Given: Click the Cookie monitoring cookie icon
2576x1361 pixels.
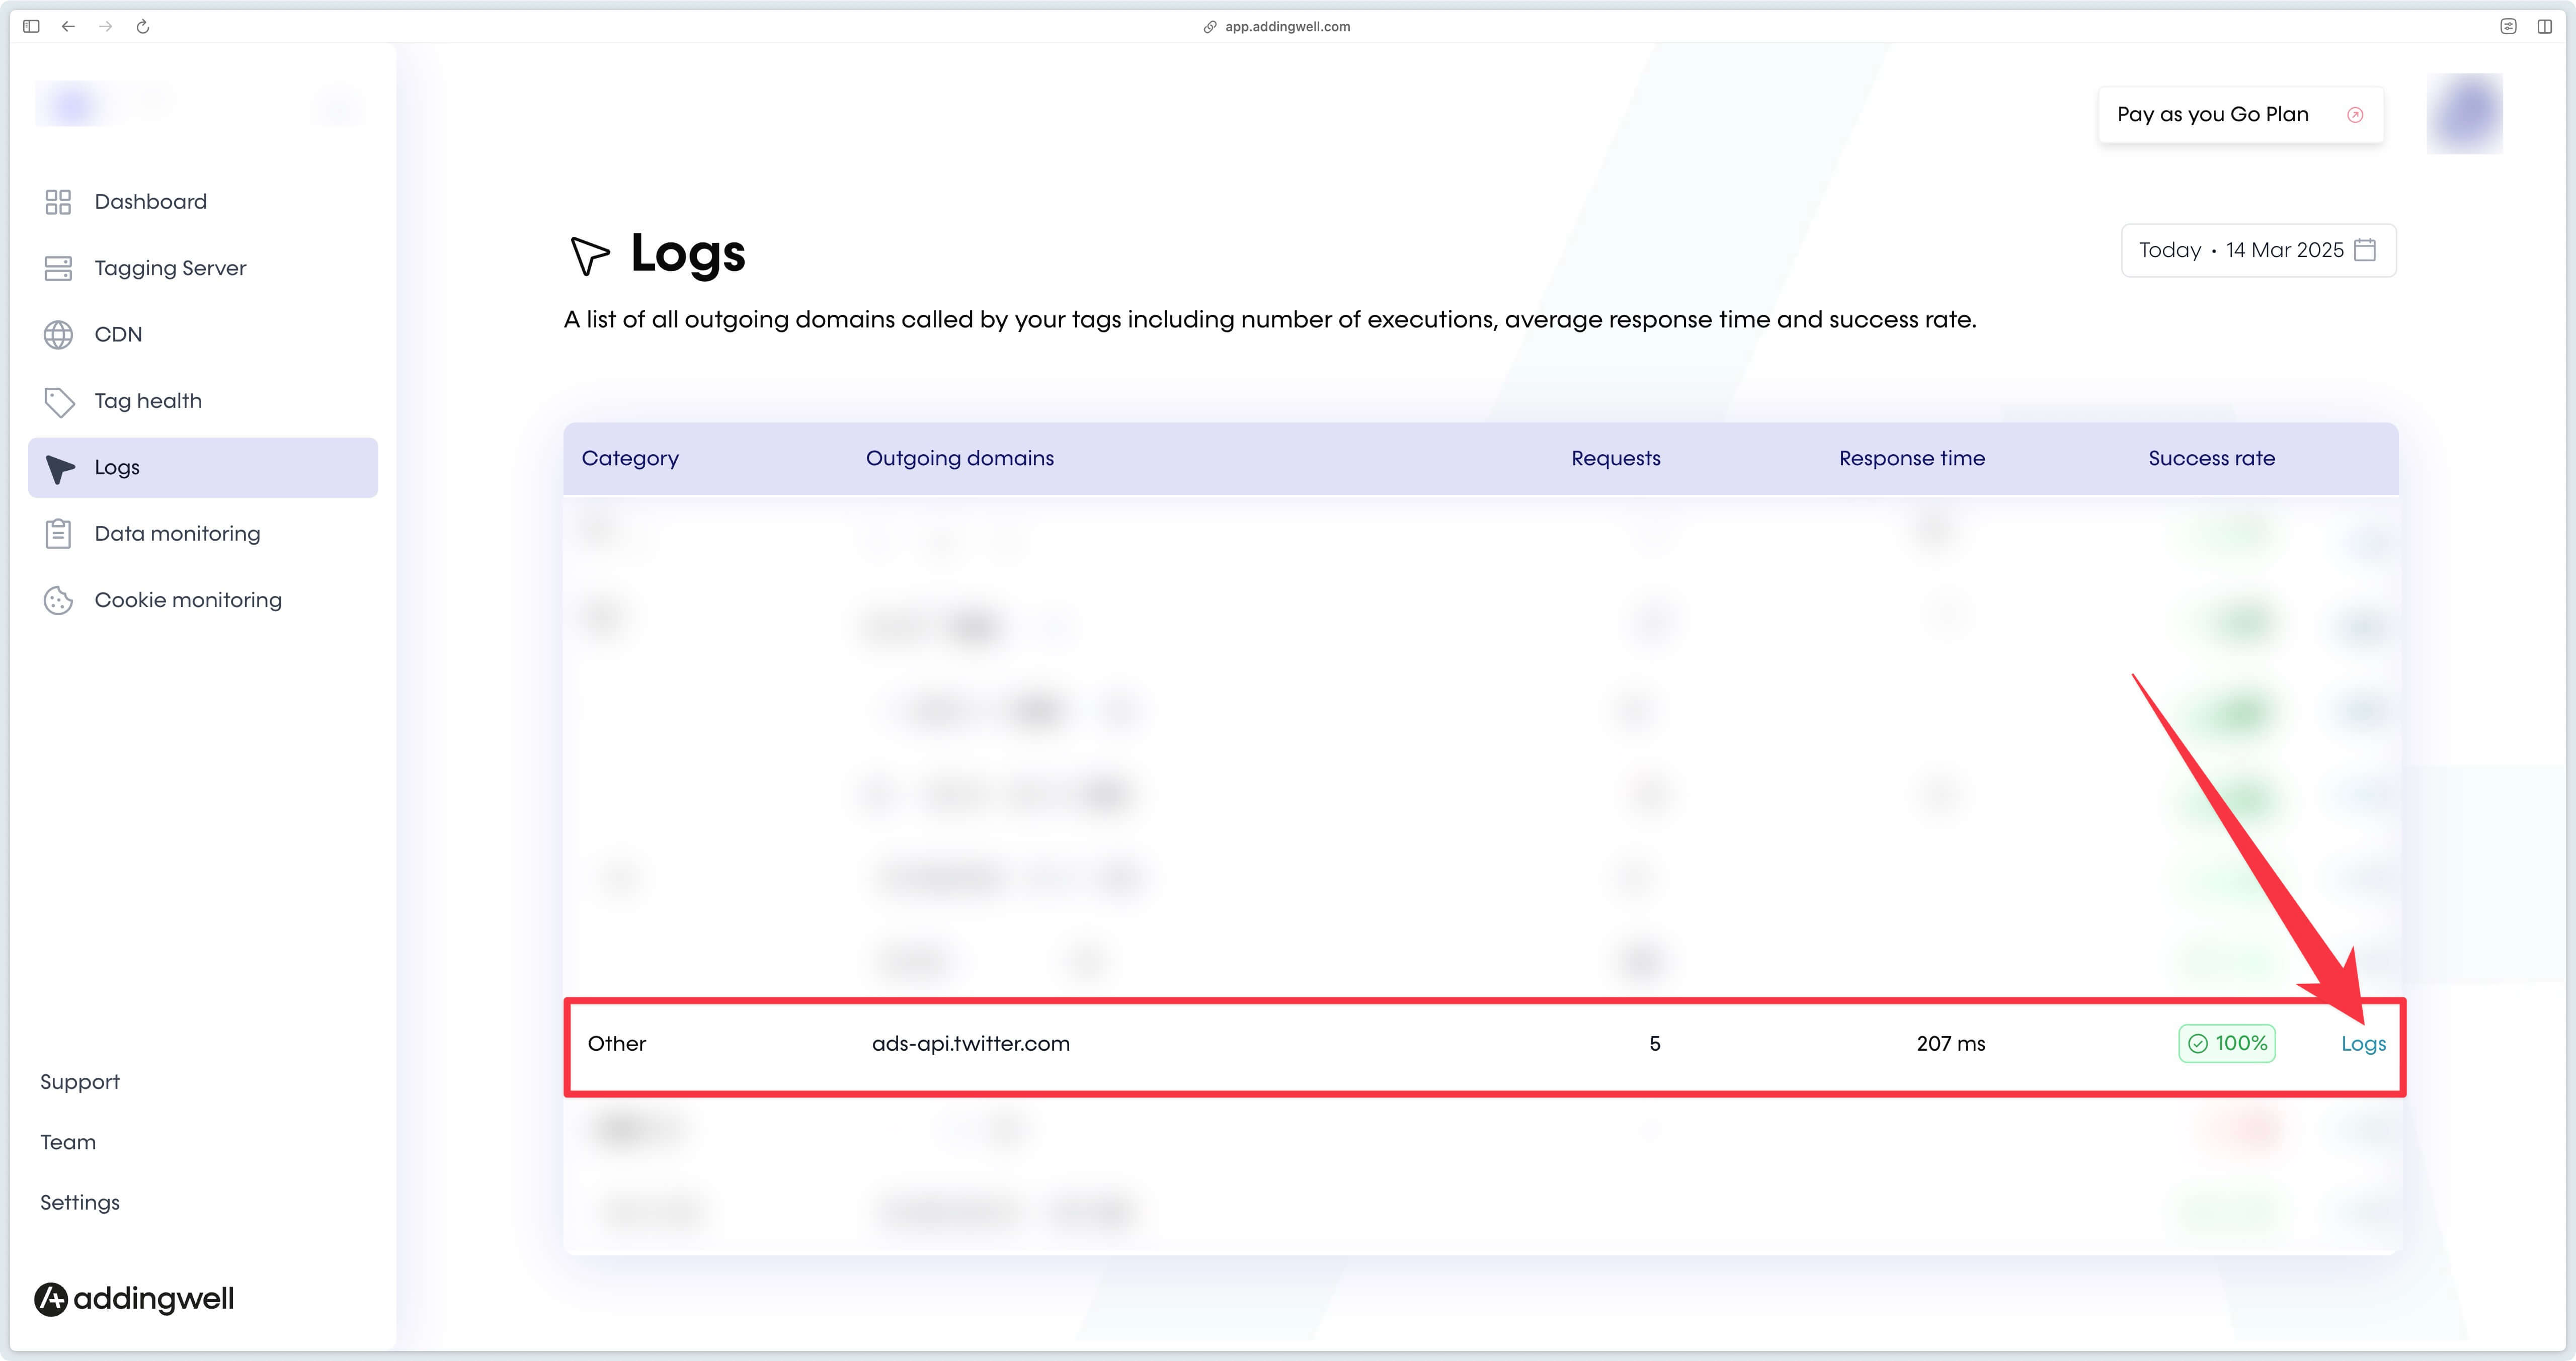Looking at the screenshot, I should [58, 600].
